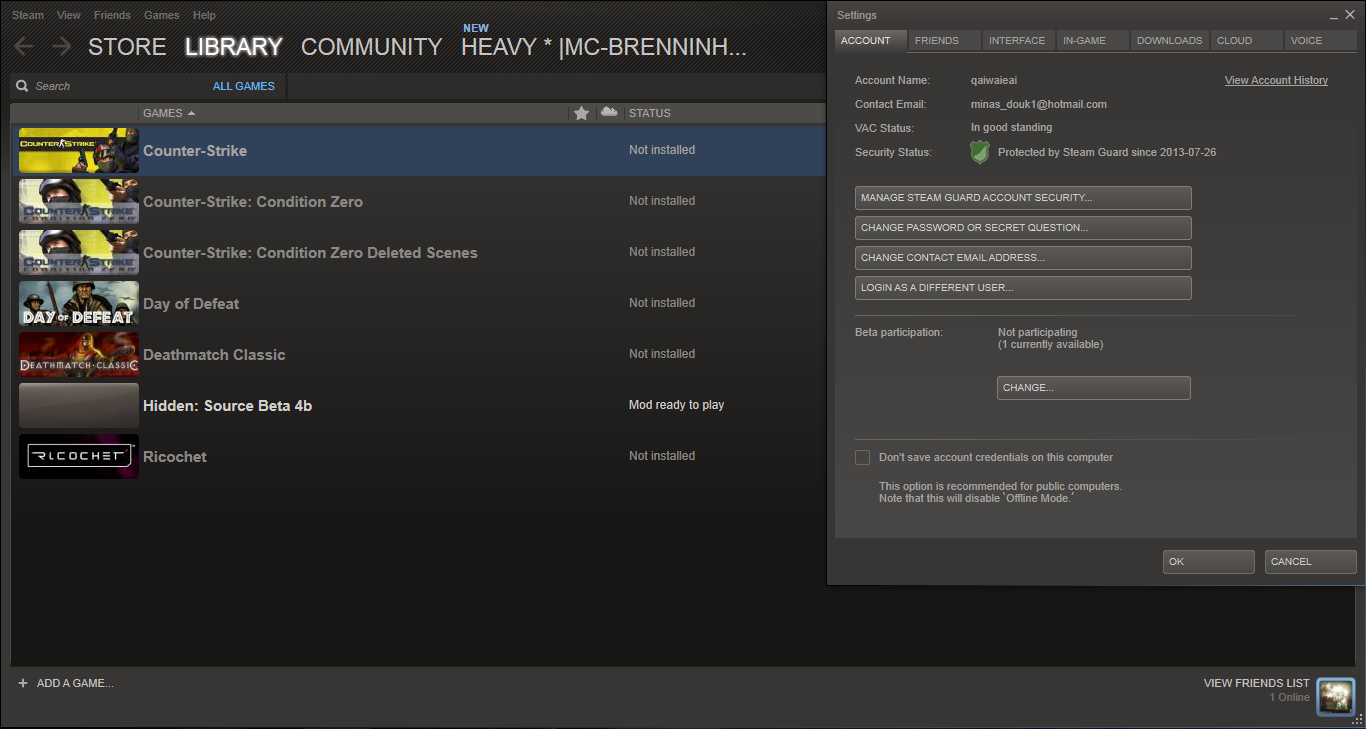Open the Steam menu
This screenshot has width=1366, height=729.
28,16
